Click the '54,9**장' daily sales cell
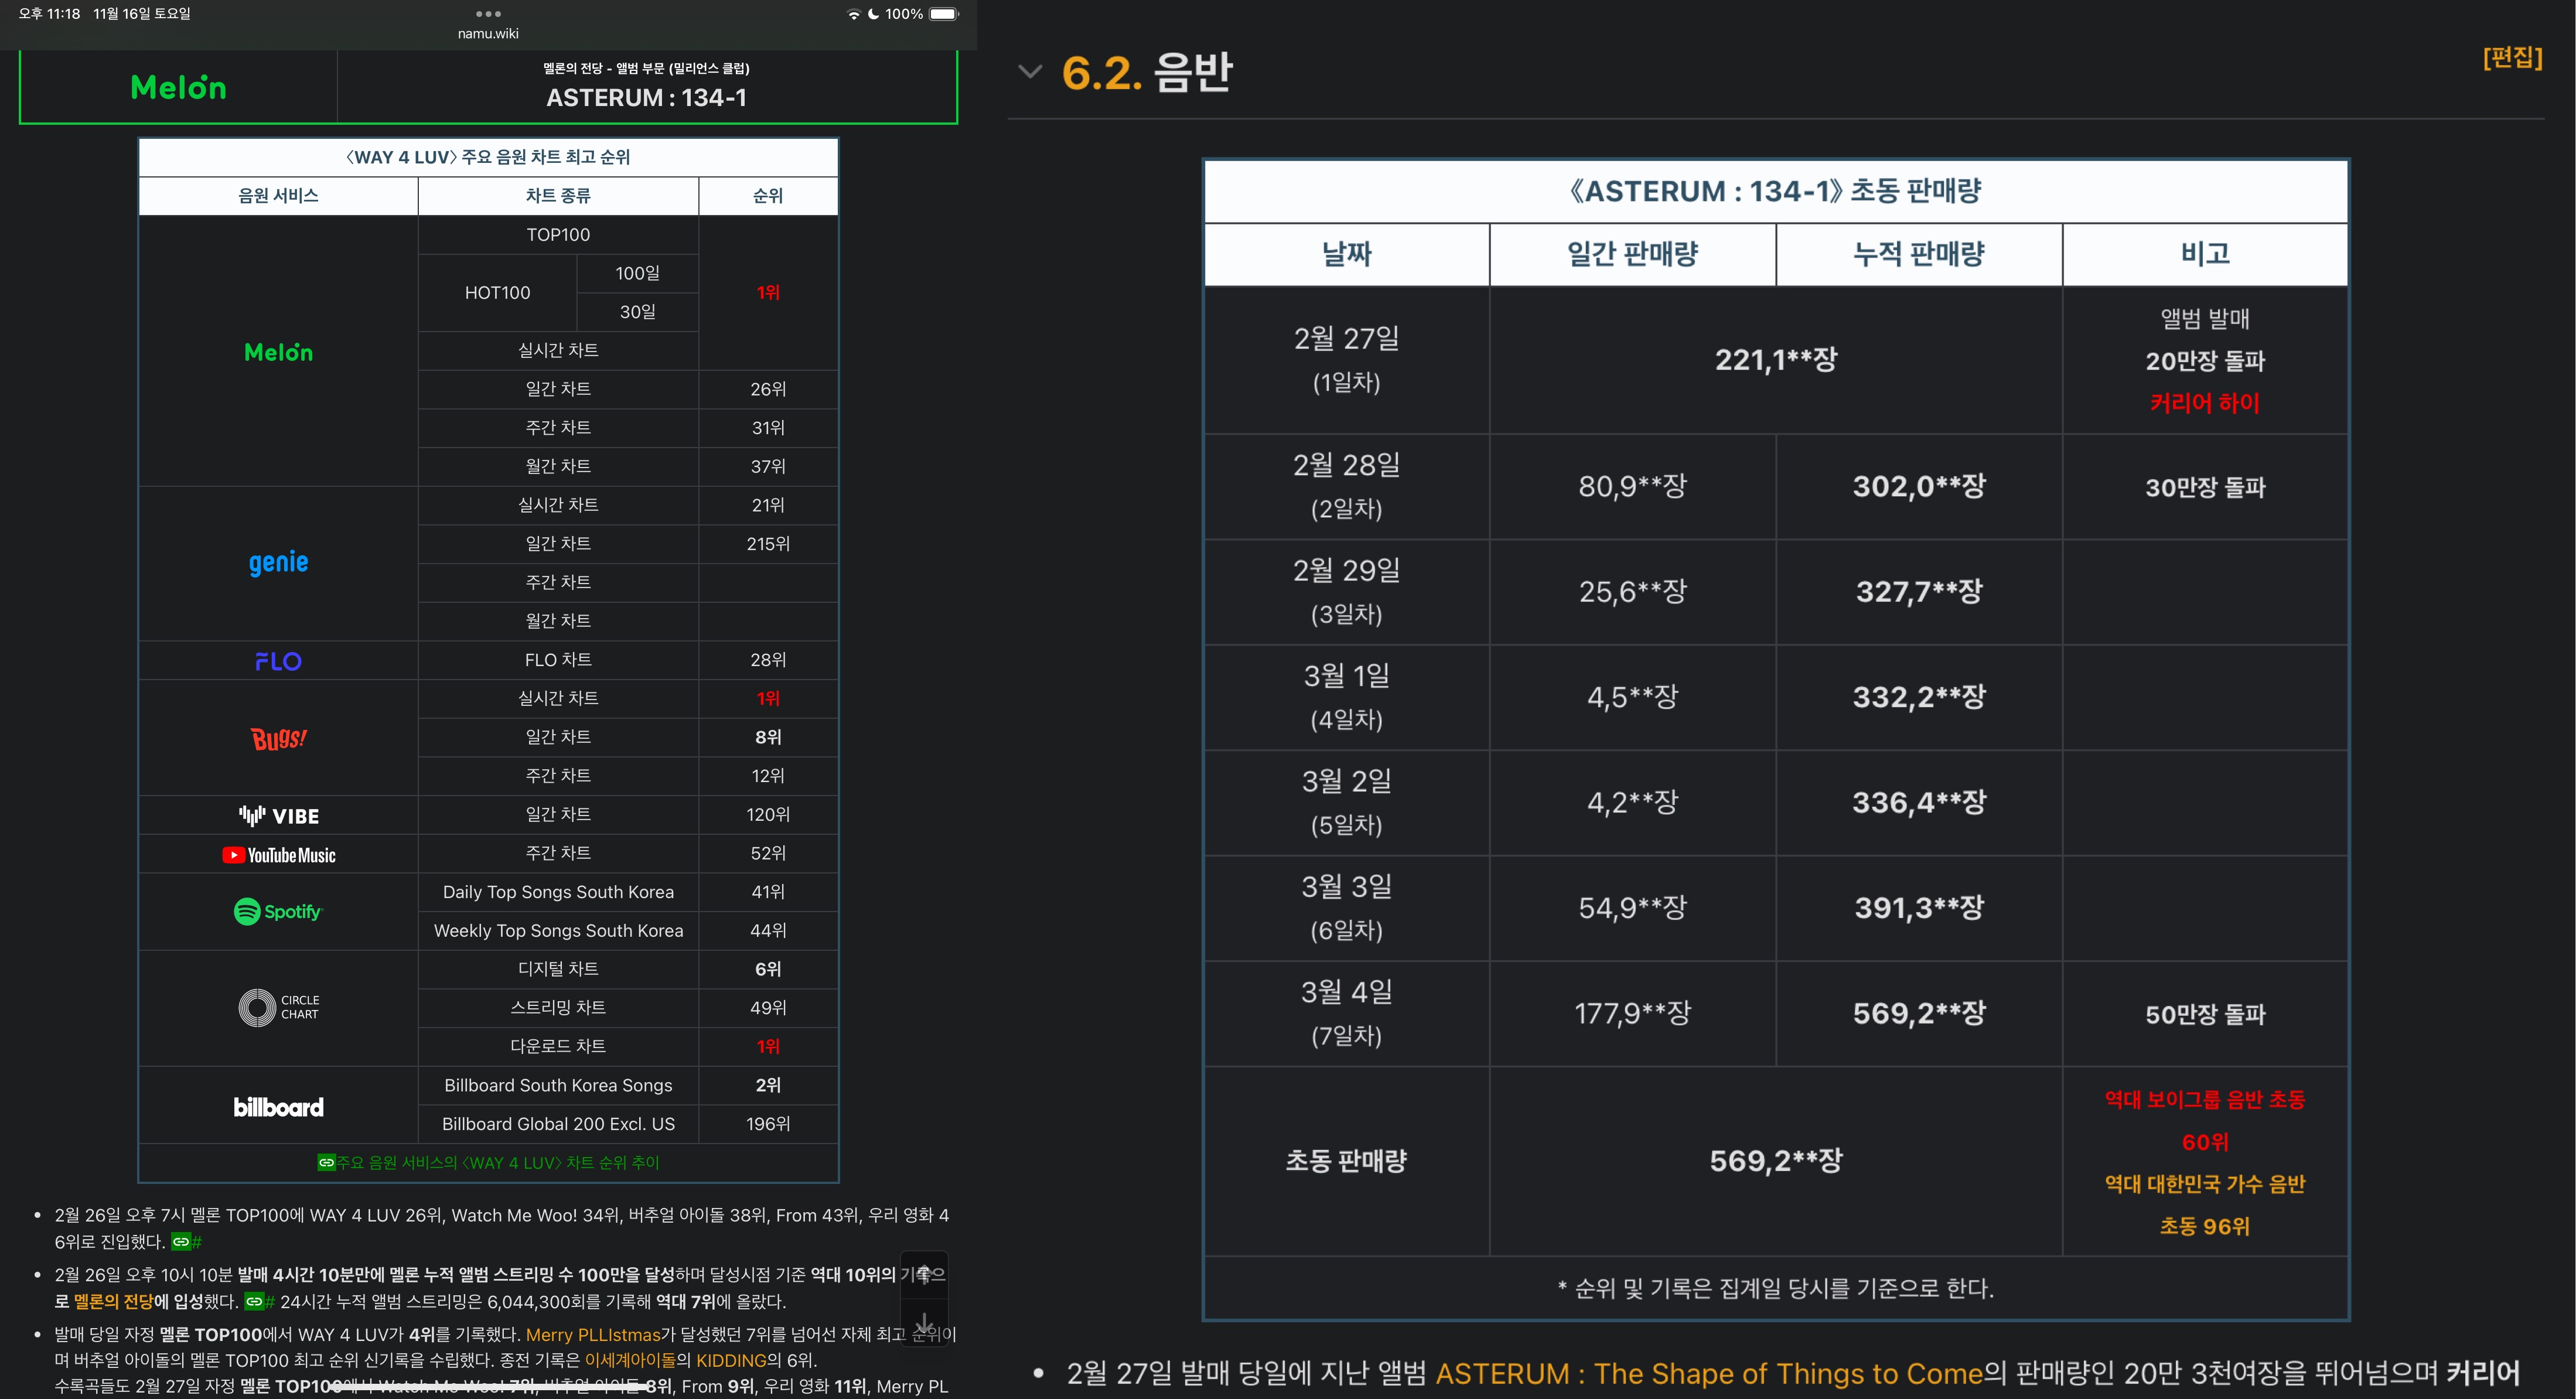This screenshot has width=2576, height=1399. pos(1633,907)
